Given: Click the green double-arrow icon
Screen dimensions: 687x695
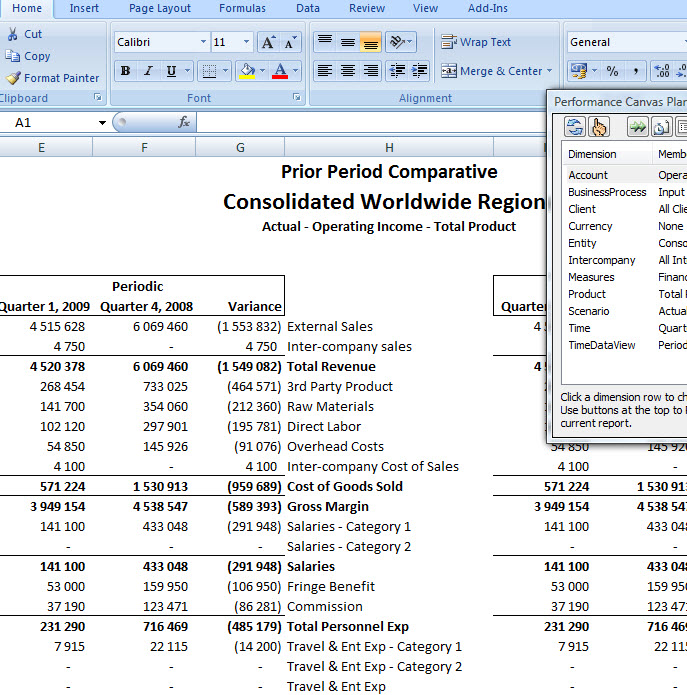Looking at the screenshot, I should click(637, 127).
